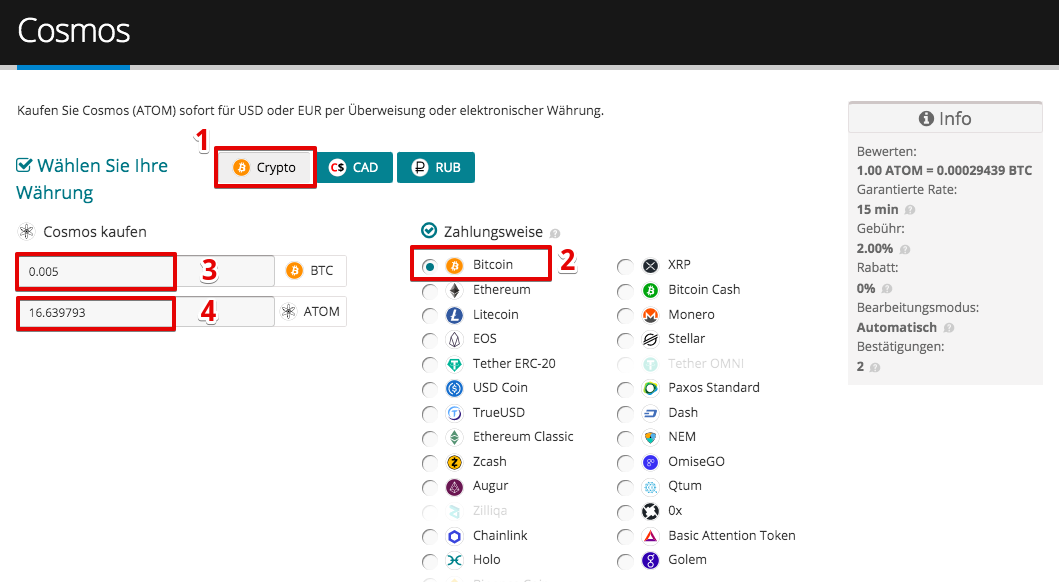
Task: Click the Info panel header
Action: [x=945, y=118]
